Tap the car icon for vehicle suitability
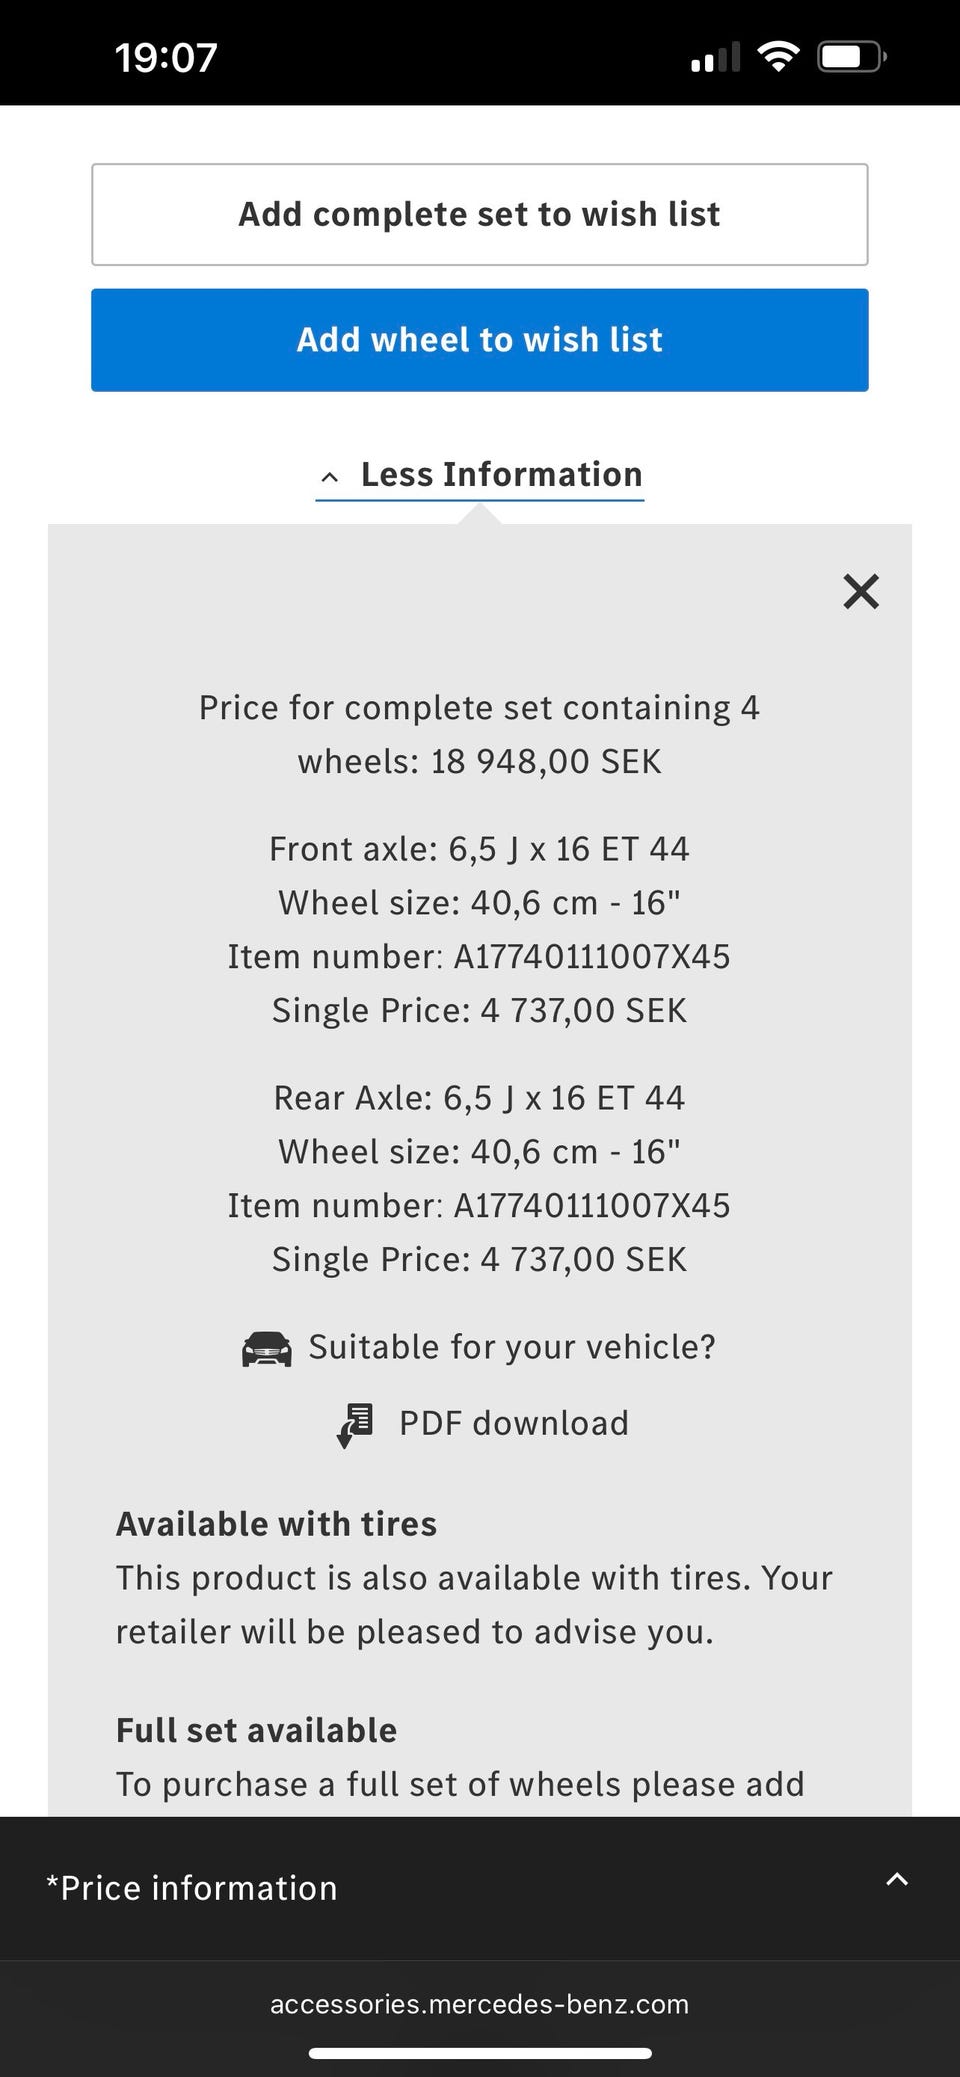 click(x=267, y=1348)
